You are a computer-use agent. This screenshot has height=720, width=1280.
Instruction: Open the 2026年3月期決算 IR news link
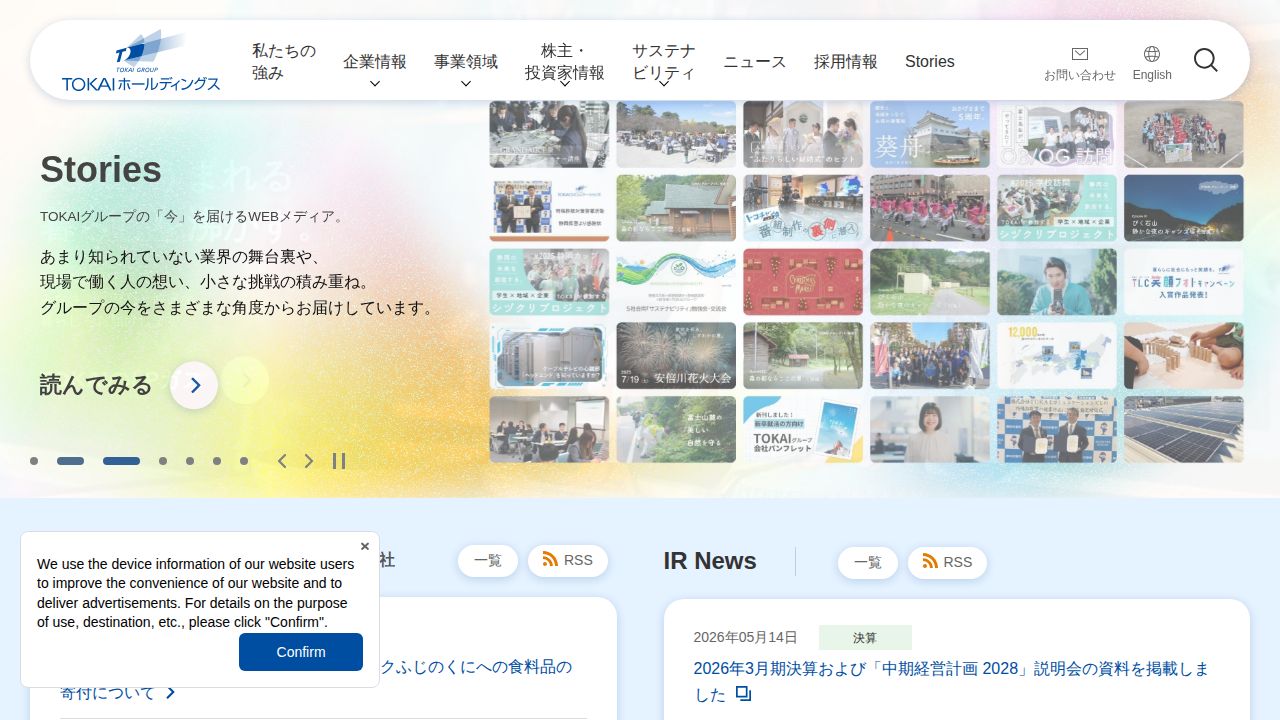pos(951,681)
